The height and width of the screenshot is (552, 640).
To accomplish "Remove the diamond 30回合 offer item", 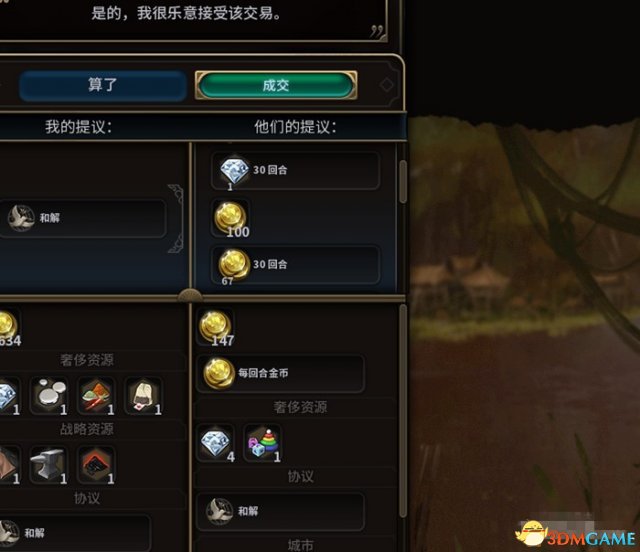I will pos(296,171).
